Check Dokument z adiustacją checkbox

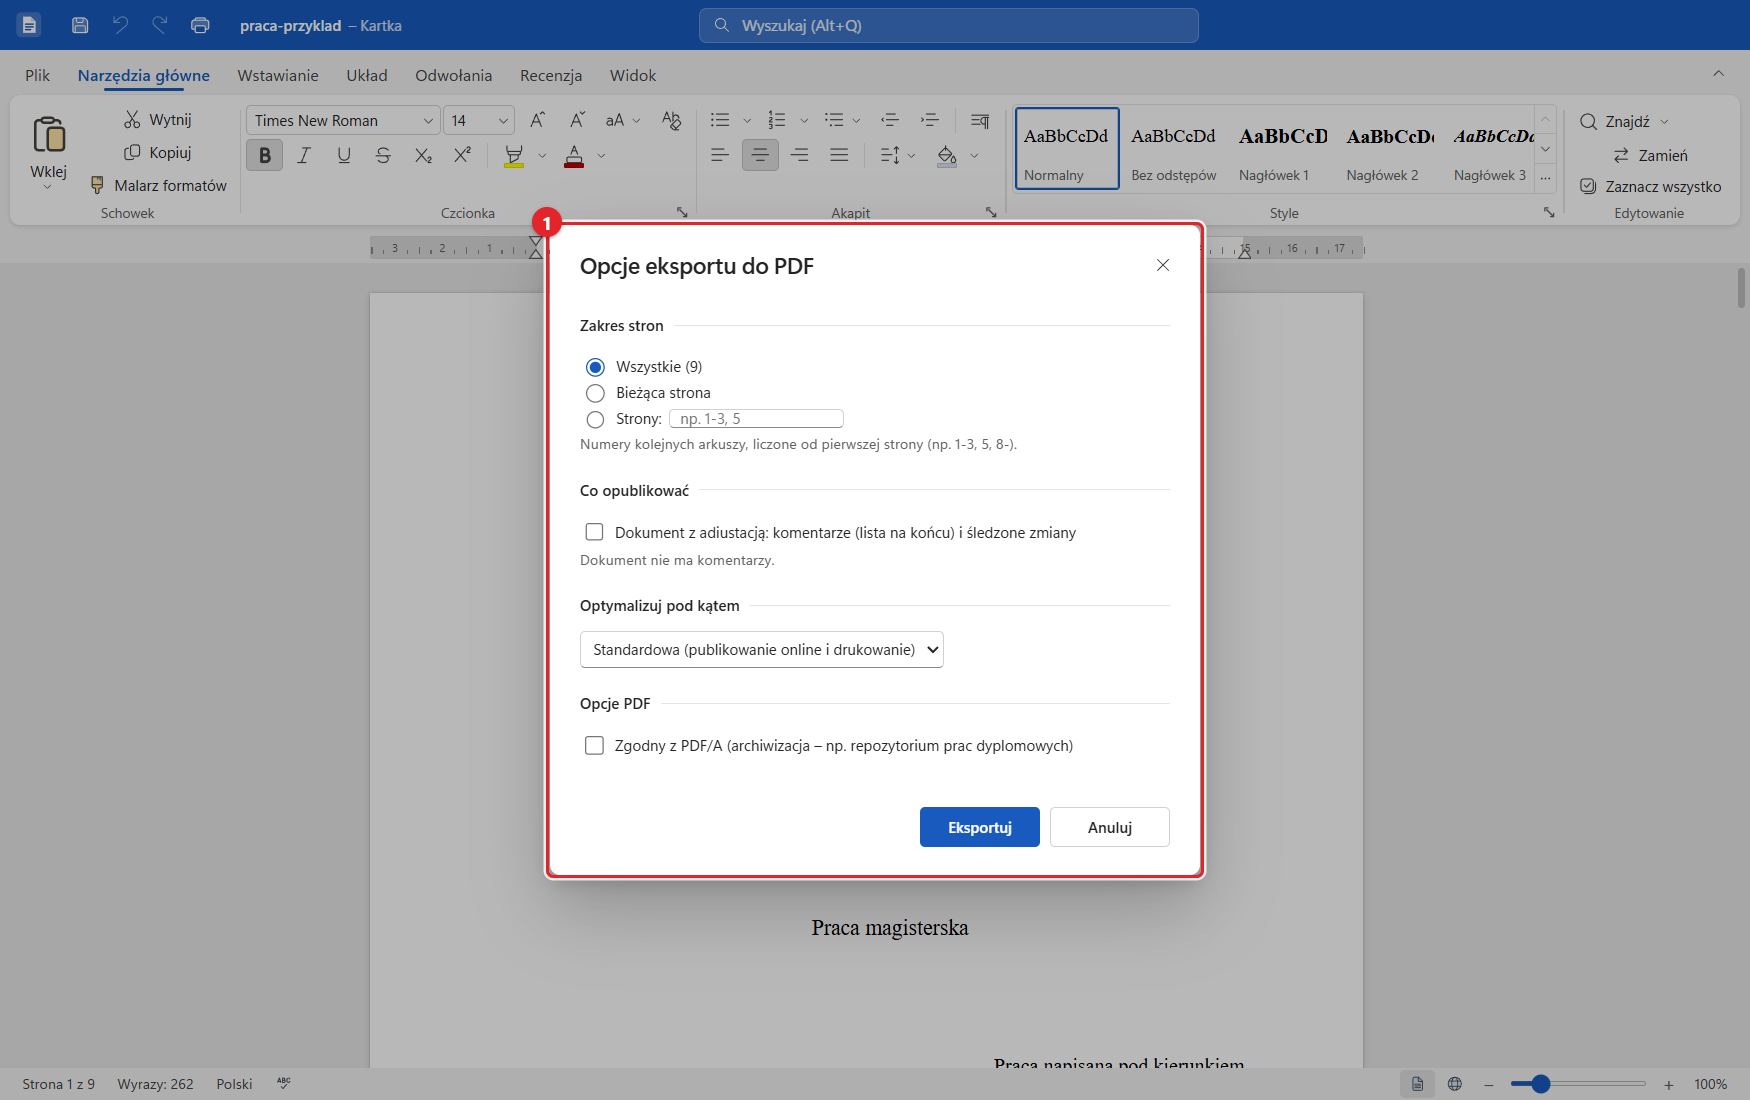tap(594, 532)
